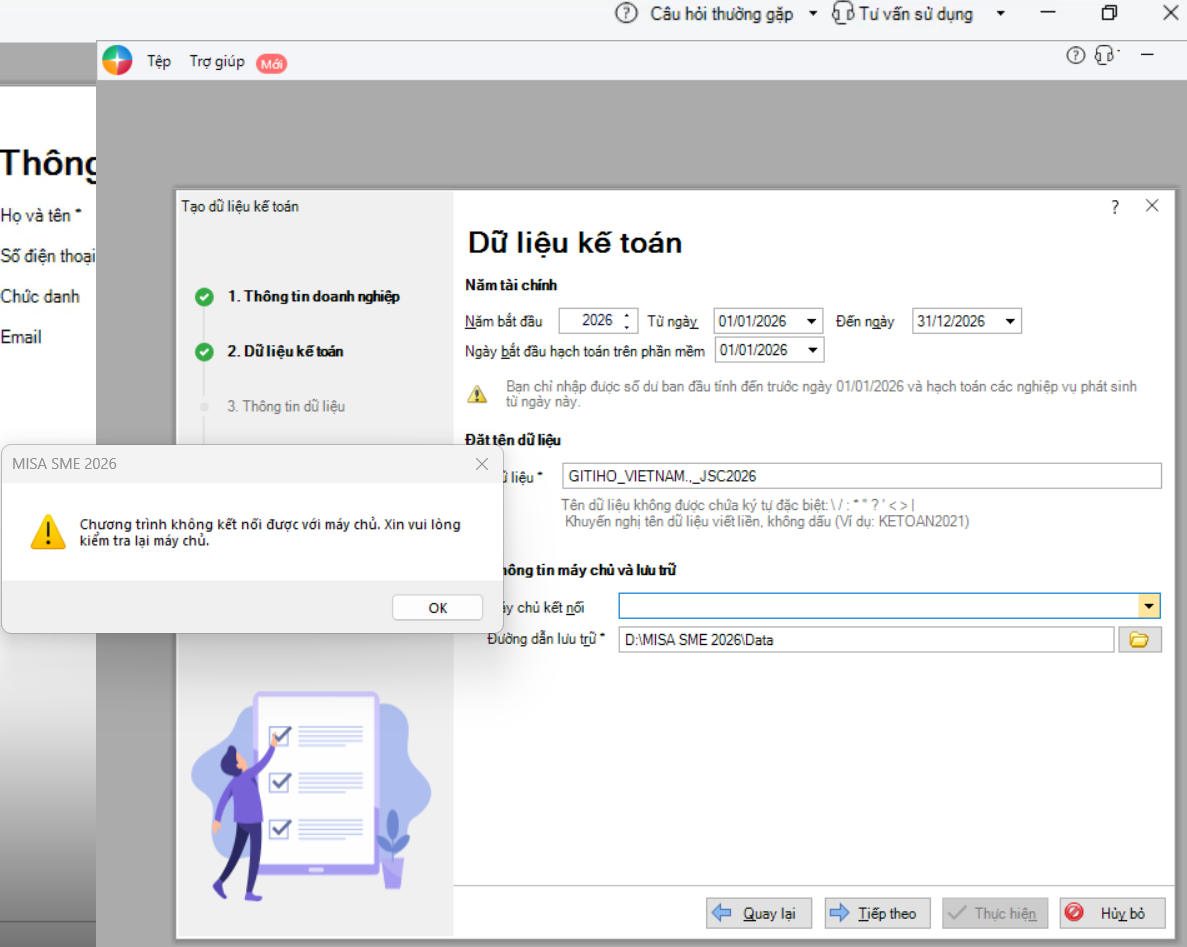
Task: Click the Tiếp theo button
Action: 877,914
